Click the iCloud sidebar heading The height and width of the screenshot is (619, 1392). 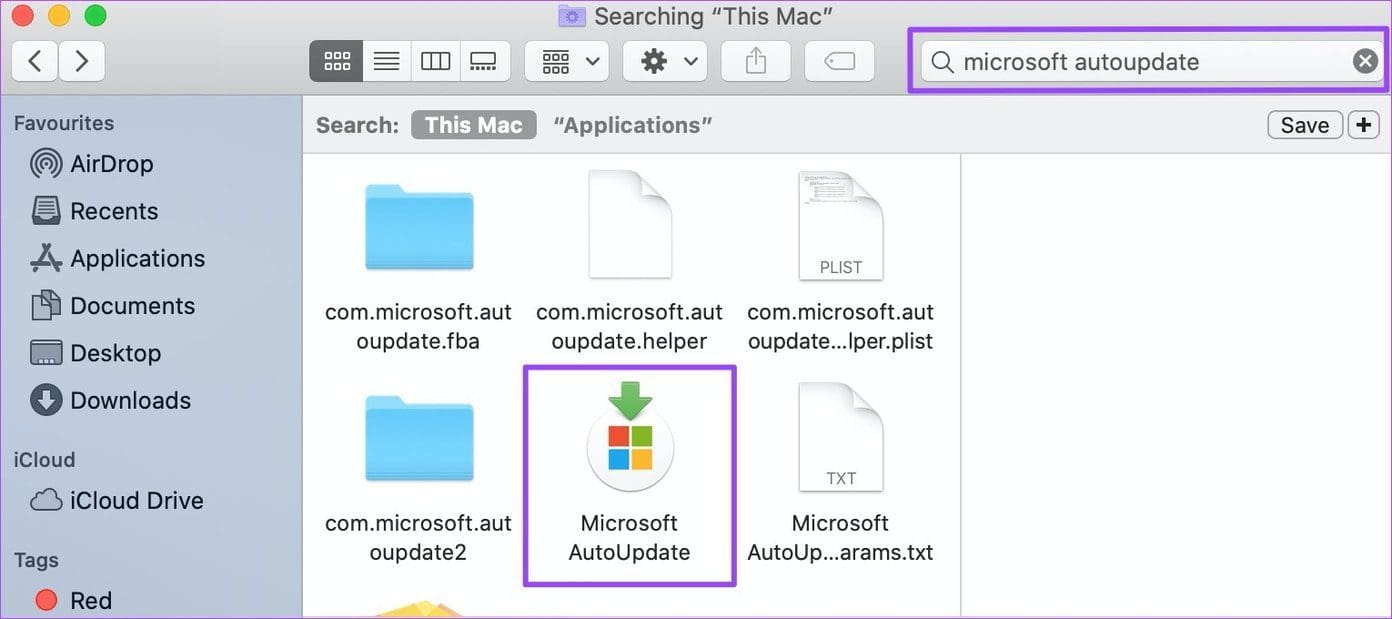(44, 460)
